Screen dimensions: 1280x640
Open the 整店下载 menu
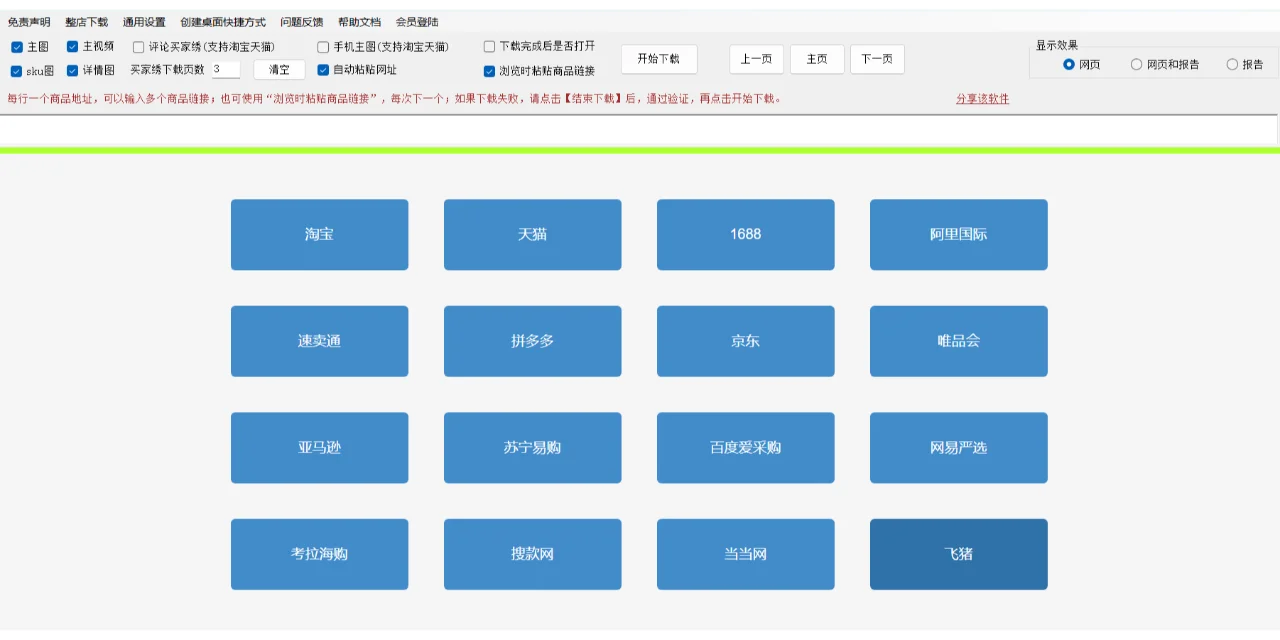(85, 21)
